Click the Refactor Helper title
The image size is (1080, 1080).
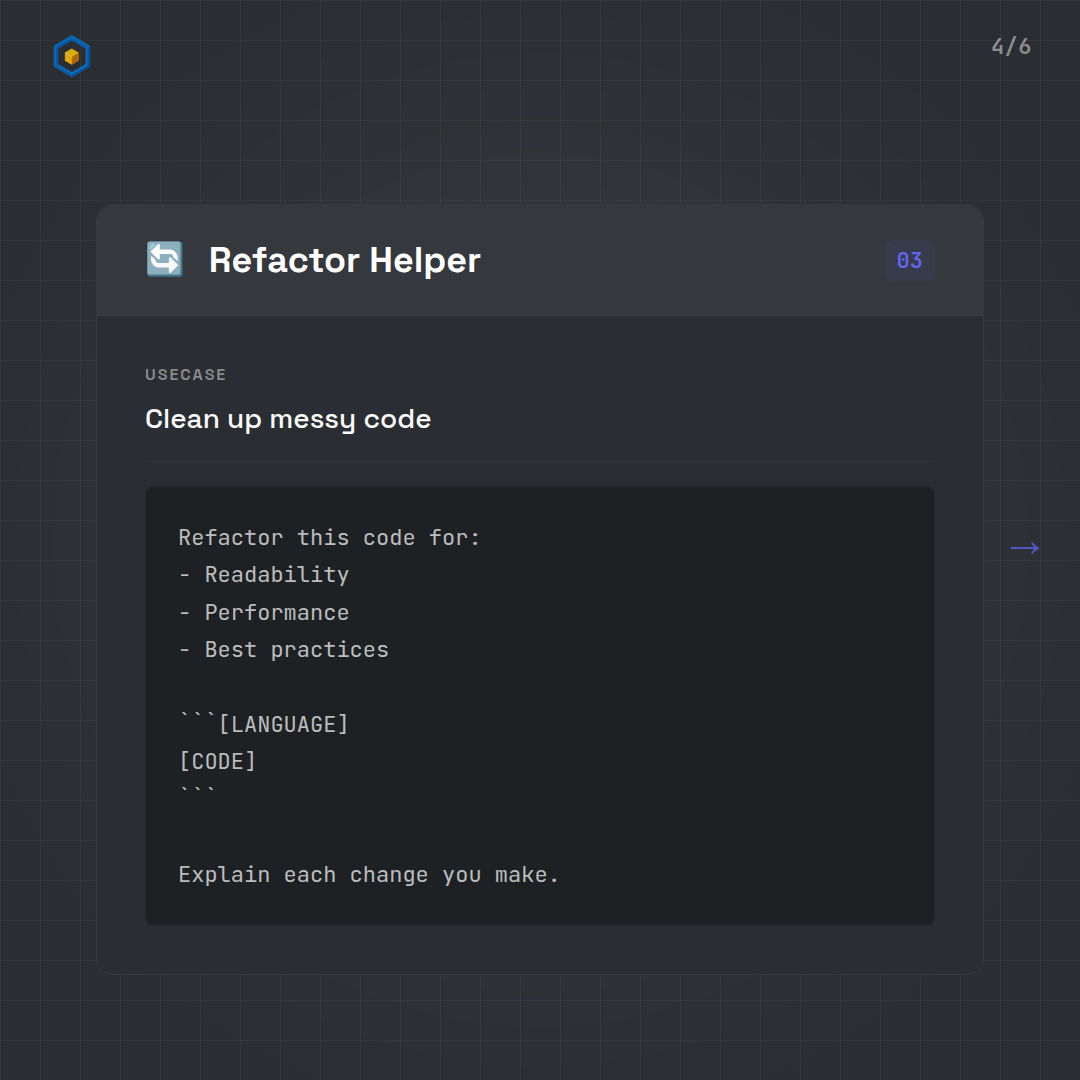pyautogui.click(x=344, y=260)
